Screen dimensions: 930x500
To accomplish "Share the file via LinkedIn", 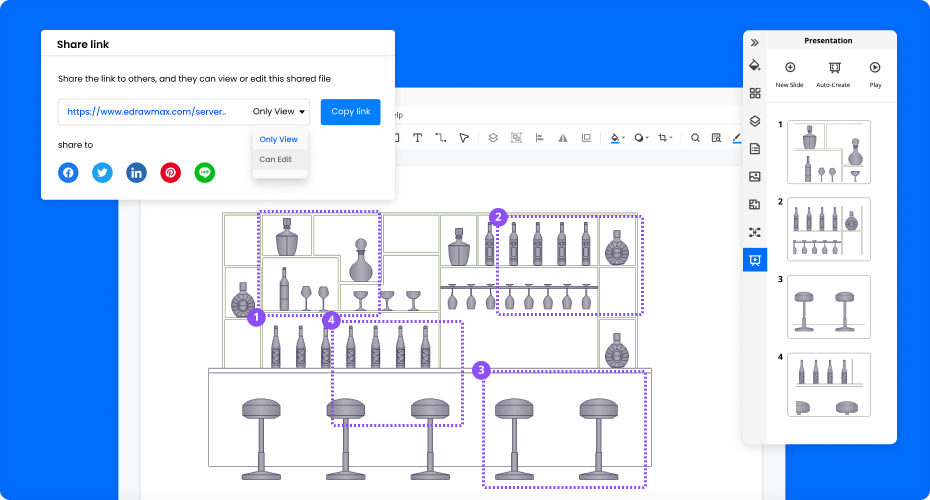I will 136,172.
